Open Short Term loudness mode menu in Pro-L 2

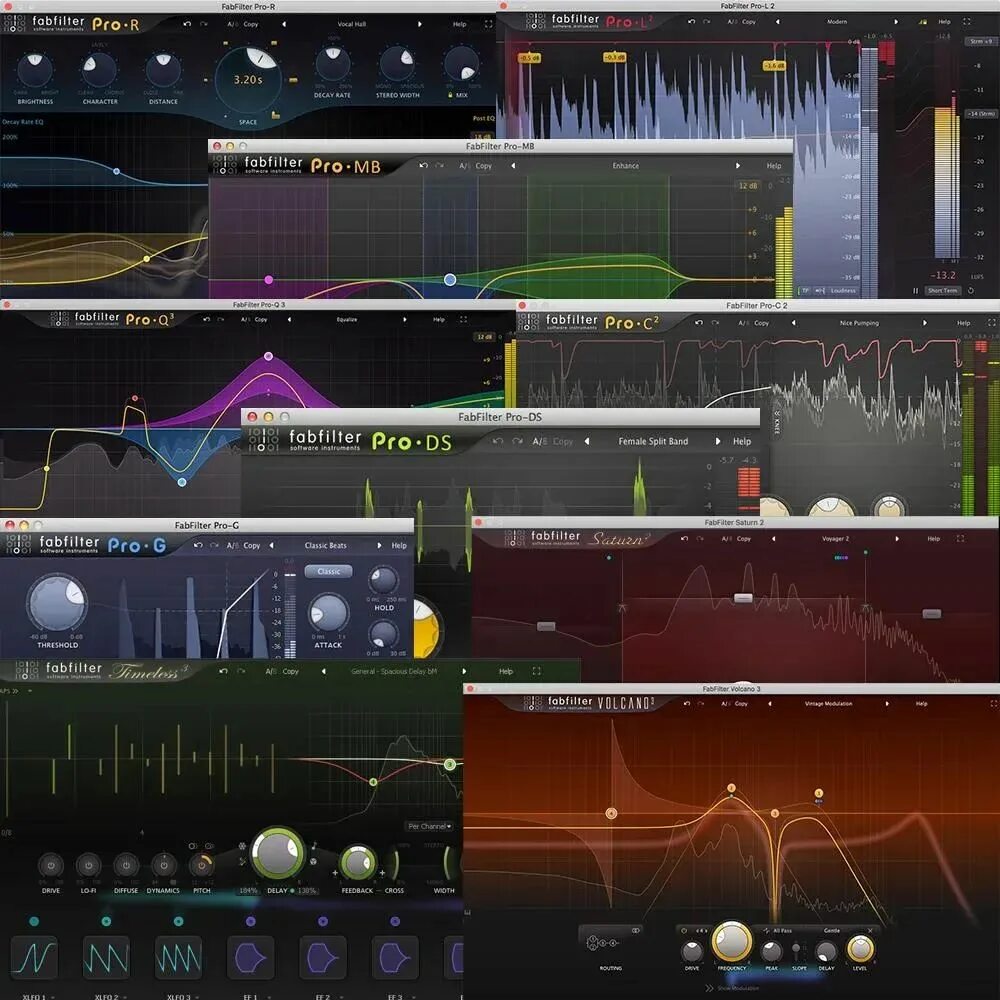tap(943, 291)
